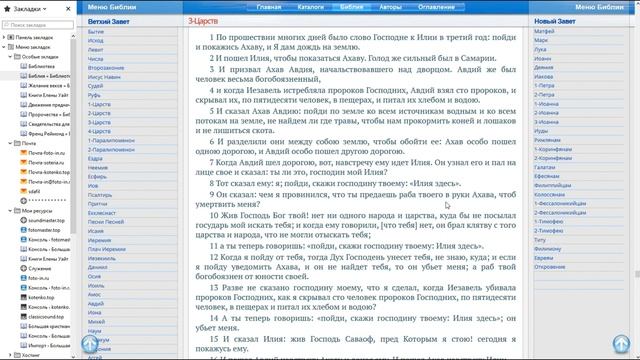Open the Каталоги navigation tab

tap(311, 7)
